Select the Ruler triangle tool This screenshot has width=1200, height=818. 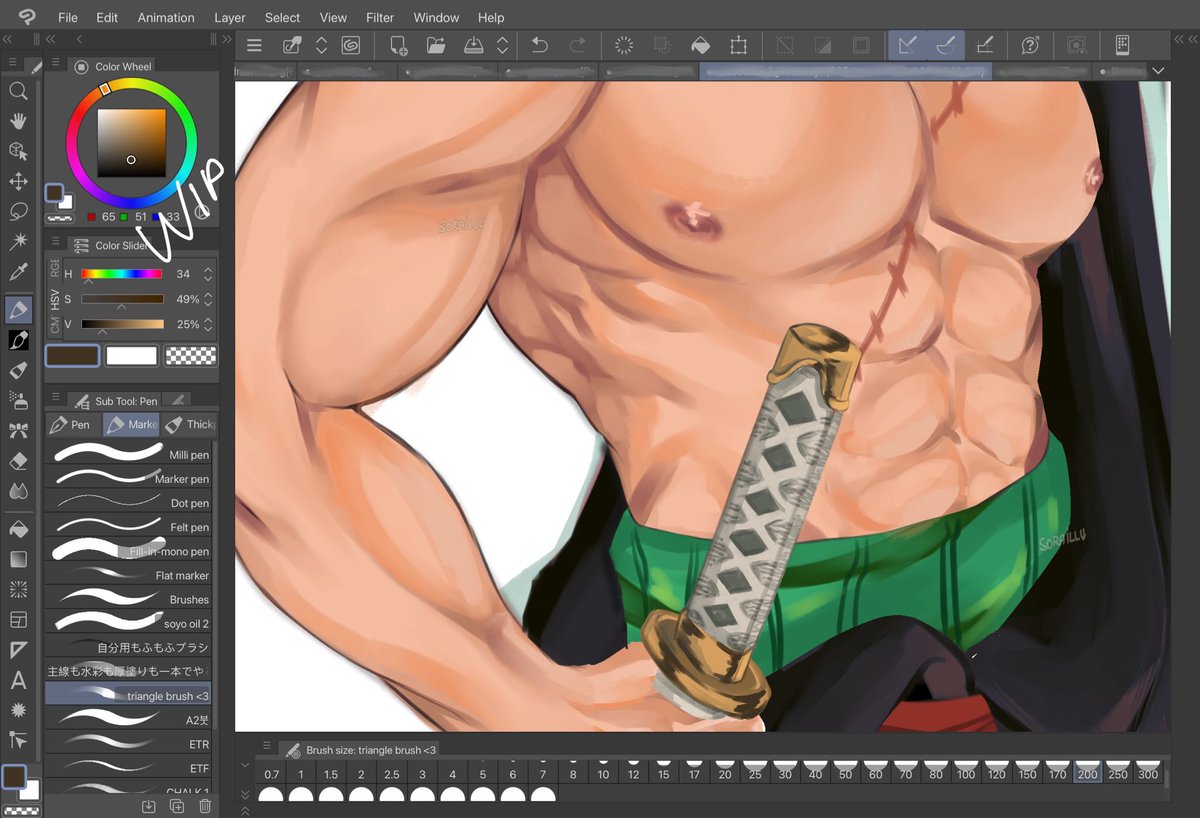18,650
